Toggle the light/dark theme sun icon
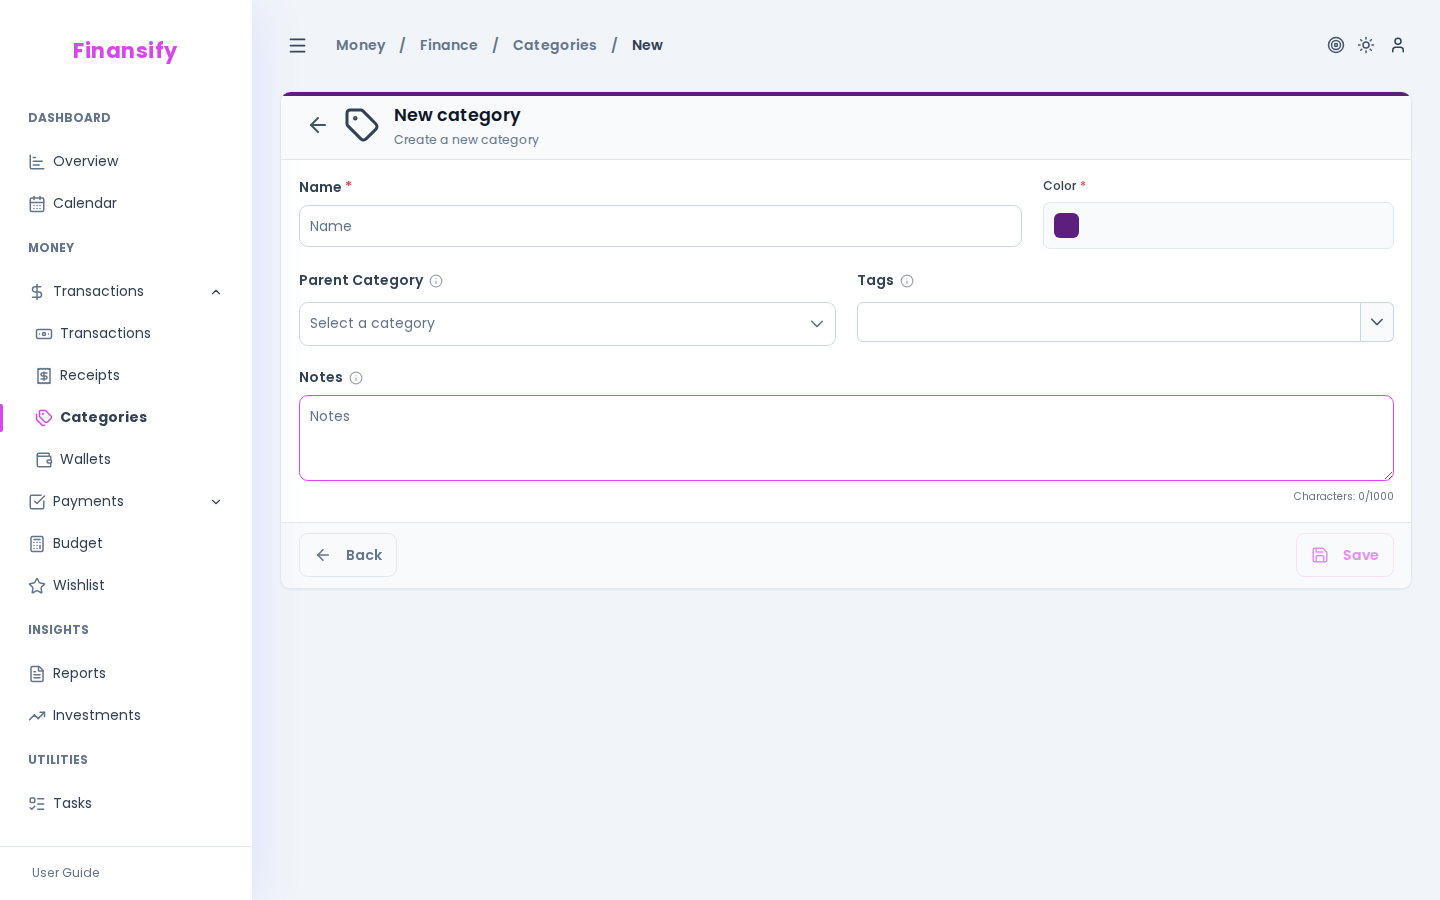1440x900 pixels. [1366, 45]
